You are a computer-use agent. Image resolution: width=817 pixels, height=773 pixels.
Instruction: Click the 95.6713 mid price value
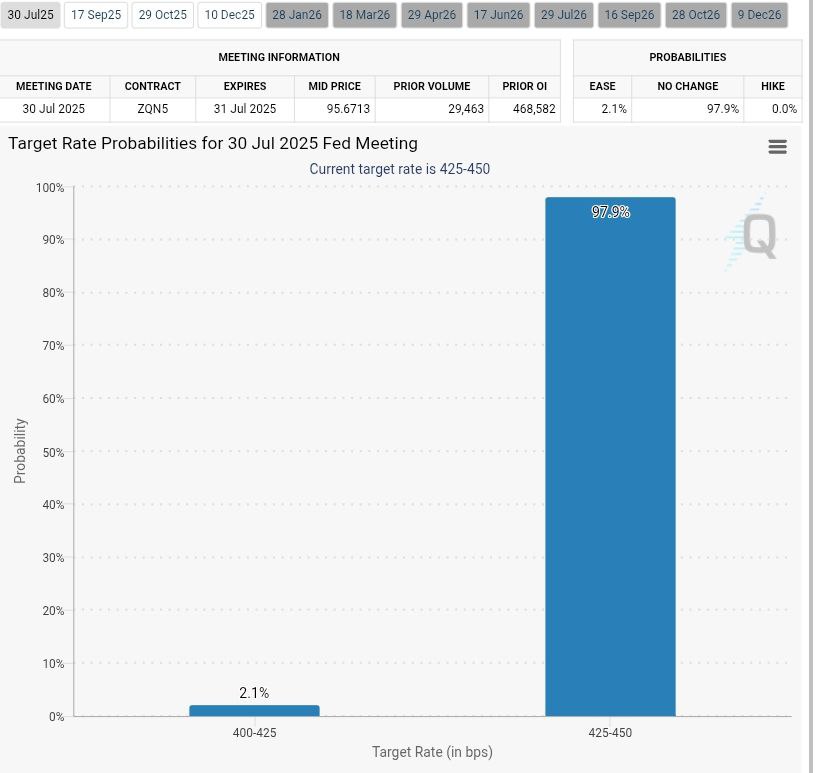point(334,109)
